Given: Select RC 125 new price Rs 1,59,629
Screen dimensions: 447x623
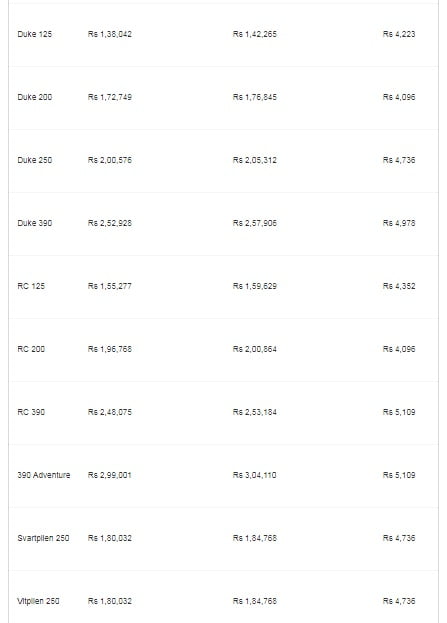Looking at the screenshot, I should pyautogui.click(x=255, y=286).
